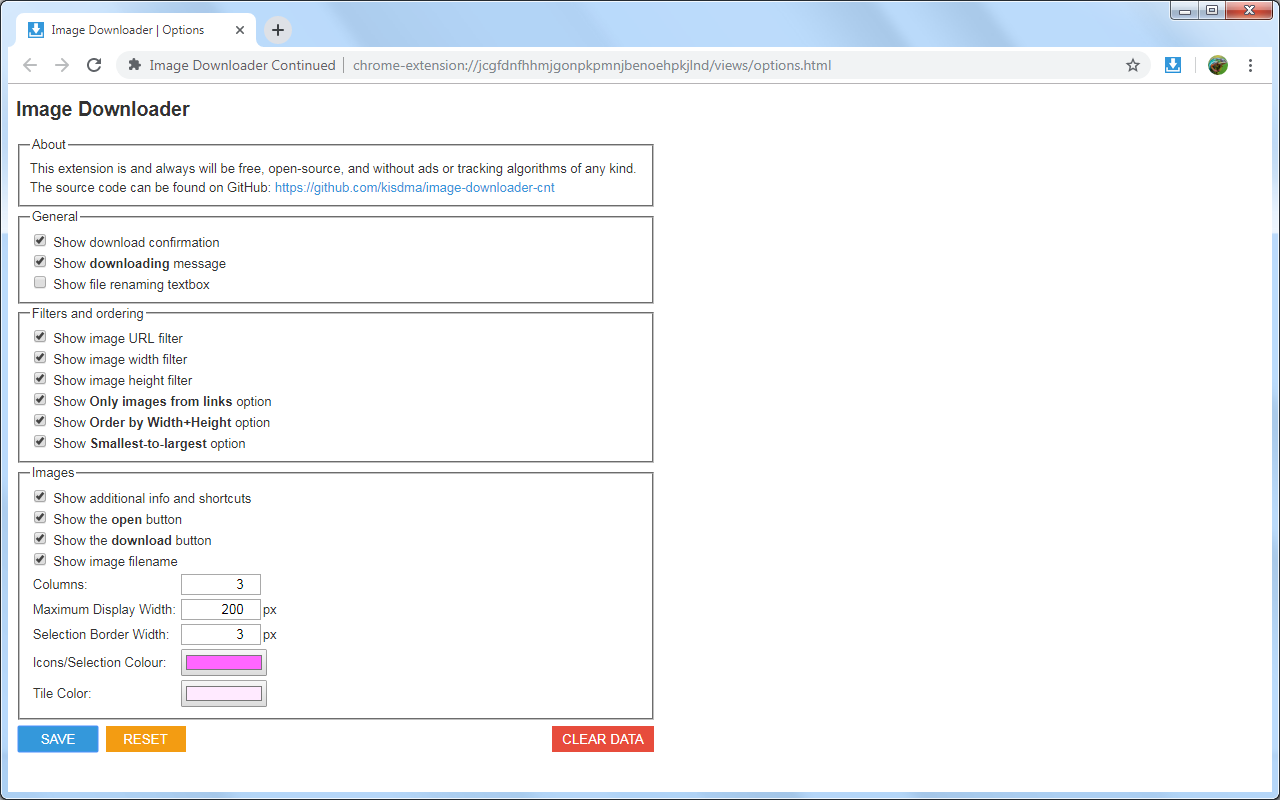Open the Chrome profile avatar
Image resolution: width=1280 pixels, height=800 pixels.
tap(1218, 65)
